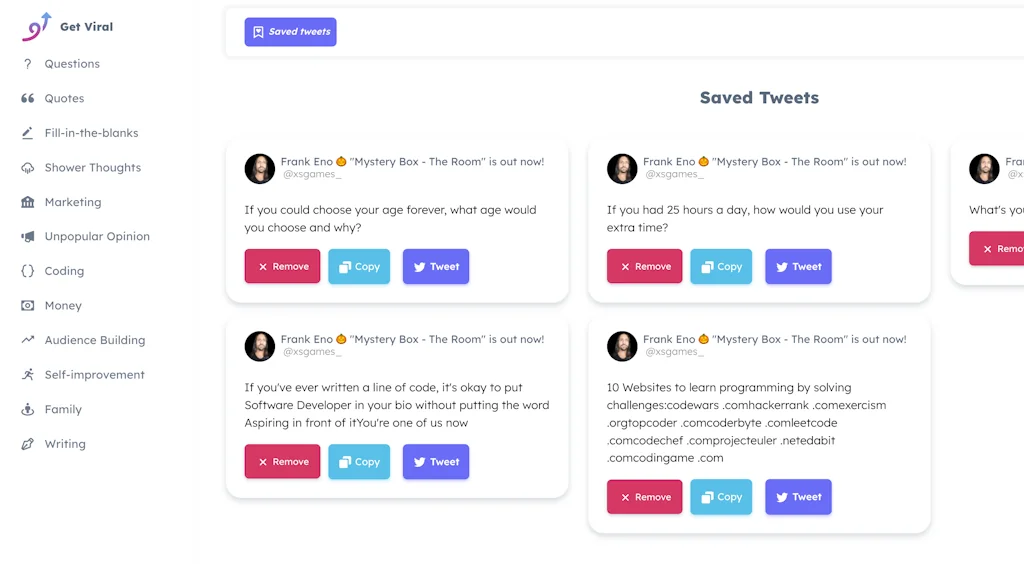Click the Audience Building trend arrow icon

coord(28,340)
